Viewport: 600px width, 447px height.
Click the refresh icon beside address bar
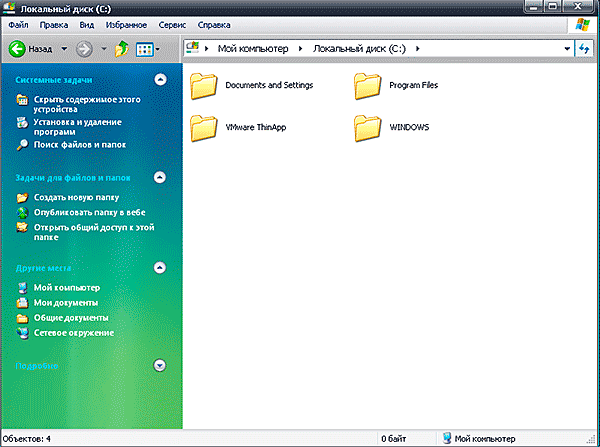tap(585, 48)
